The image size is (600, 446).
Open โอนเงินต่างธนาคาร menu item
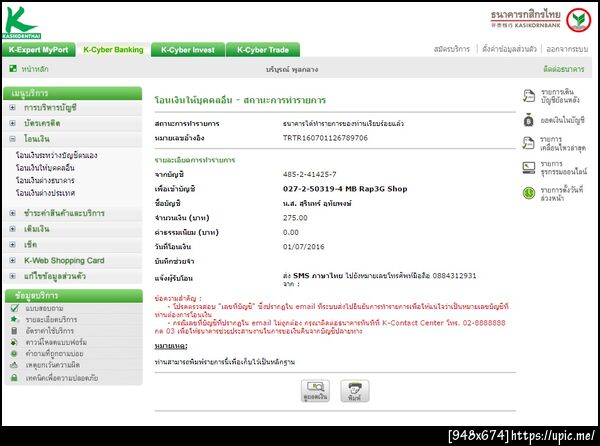click(x=45, y=180)
